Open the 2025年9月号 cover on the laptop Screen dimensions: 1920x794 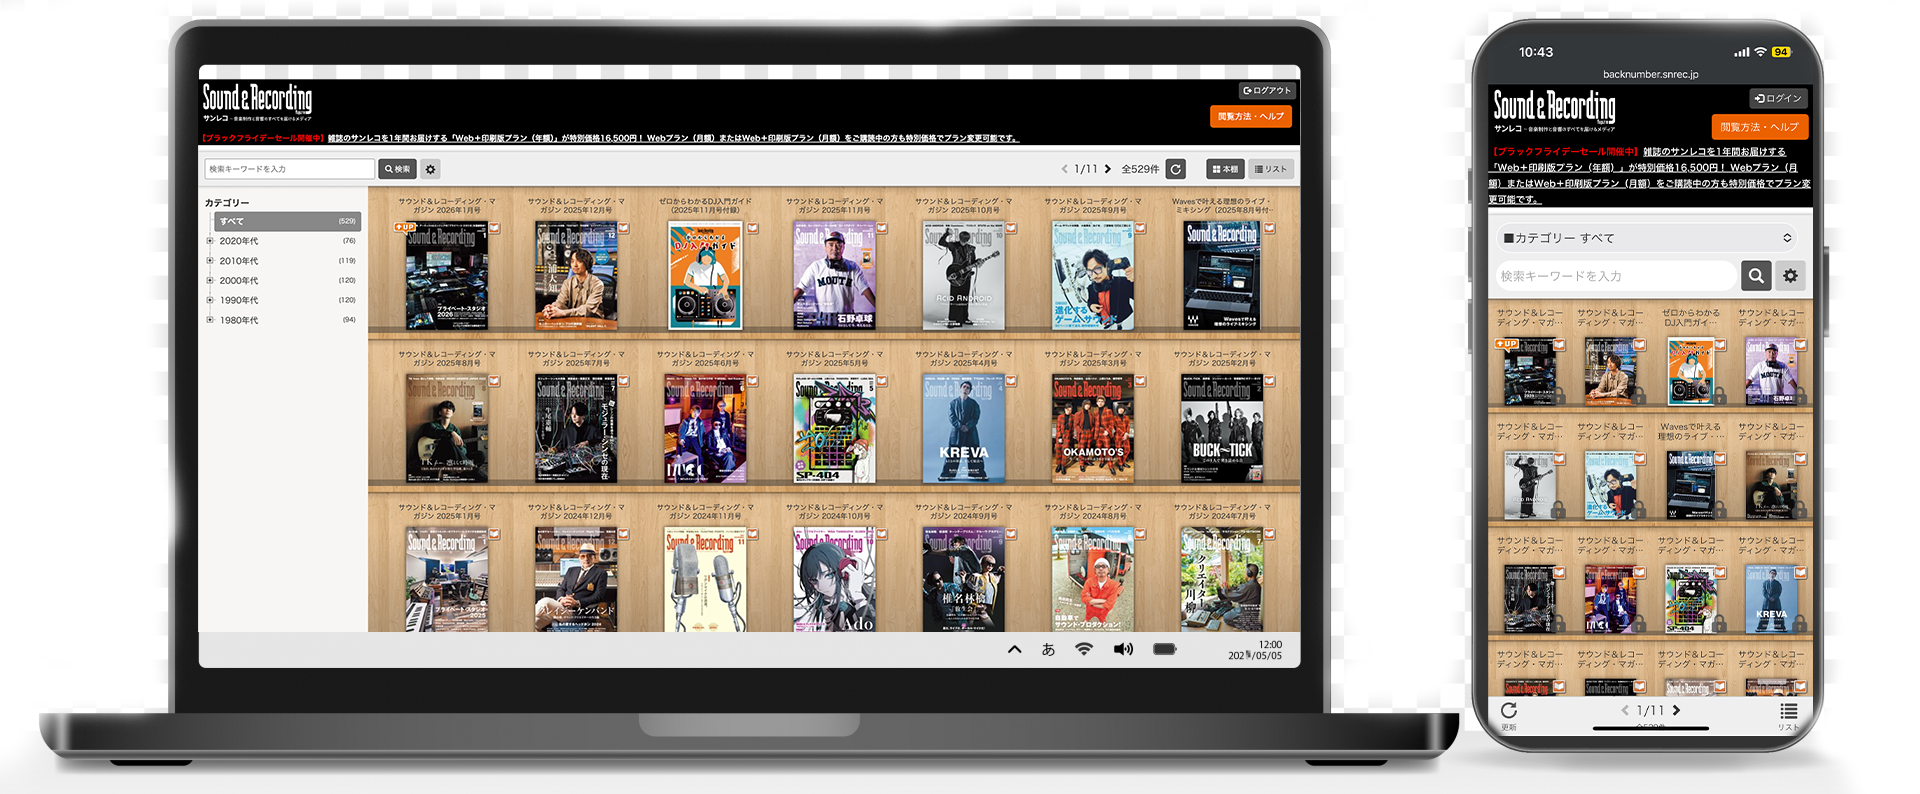tap(1093, 276)
